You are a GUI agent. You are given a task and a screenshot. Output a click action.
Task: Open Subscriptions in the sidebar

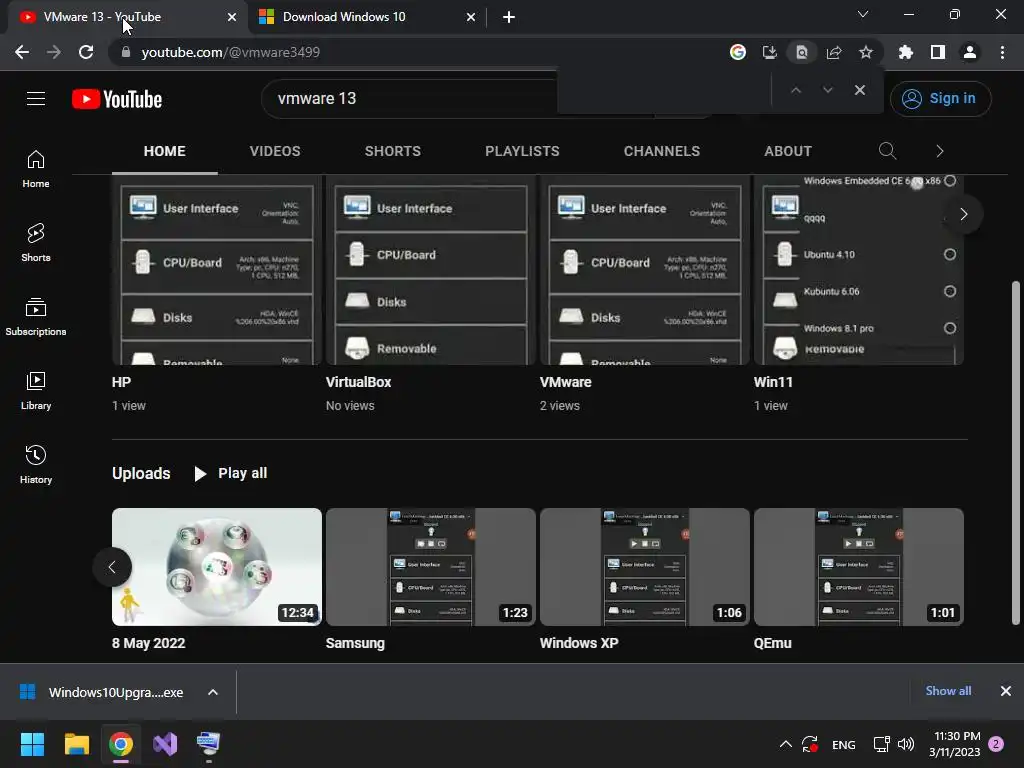(36, 317)
